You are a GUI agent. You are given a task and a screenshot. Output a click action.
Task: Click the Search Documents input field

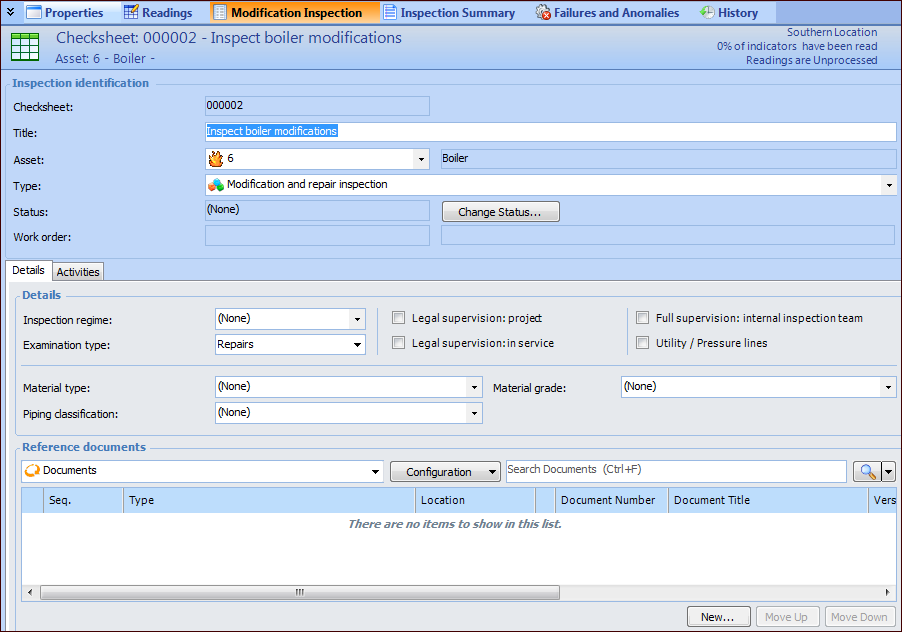(675, 471)
